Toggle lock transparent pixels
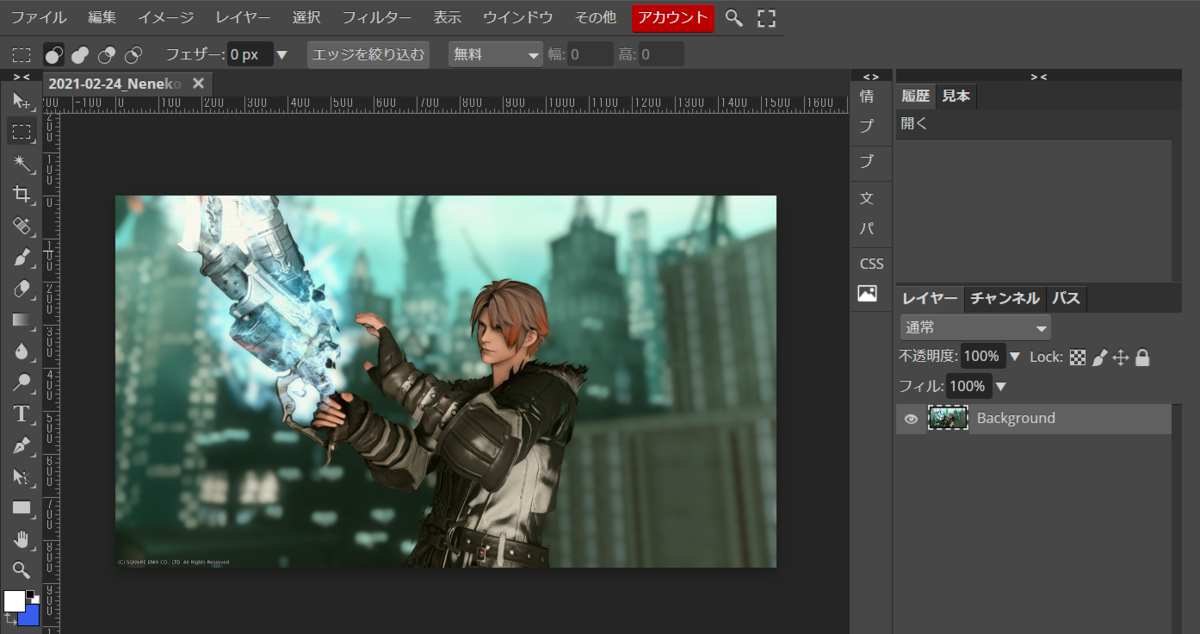The width and height of the screenshot is (1200, 634). [1077, 357]
